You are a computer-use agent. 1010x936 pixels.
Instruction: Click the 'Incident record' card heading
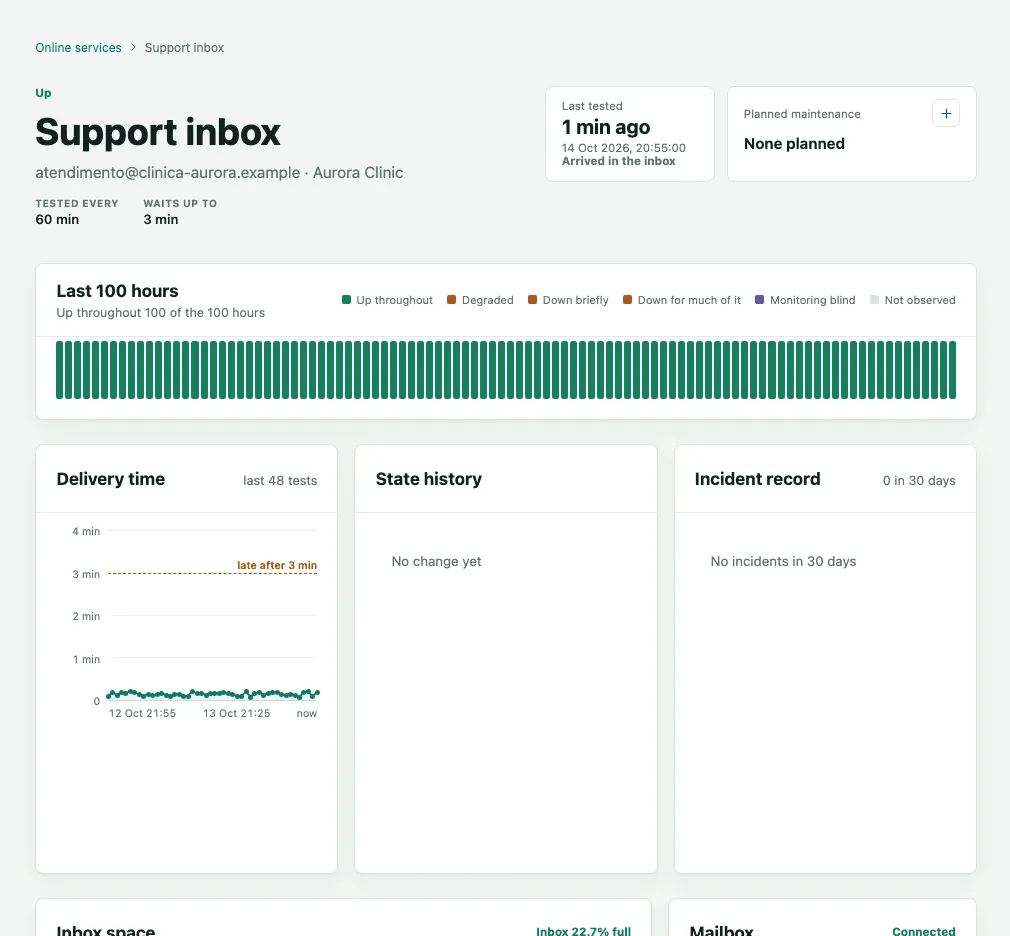coord(758,479)
